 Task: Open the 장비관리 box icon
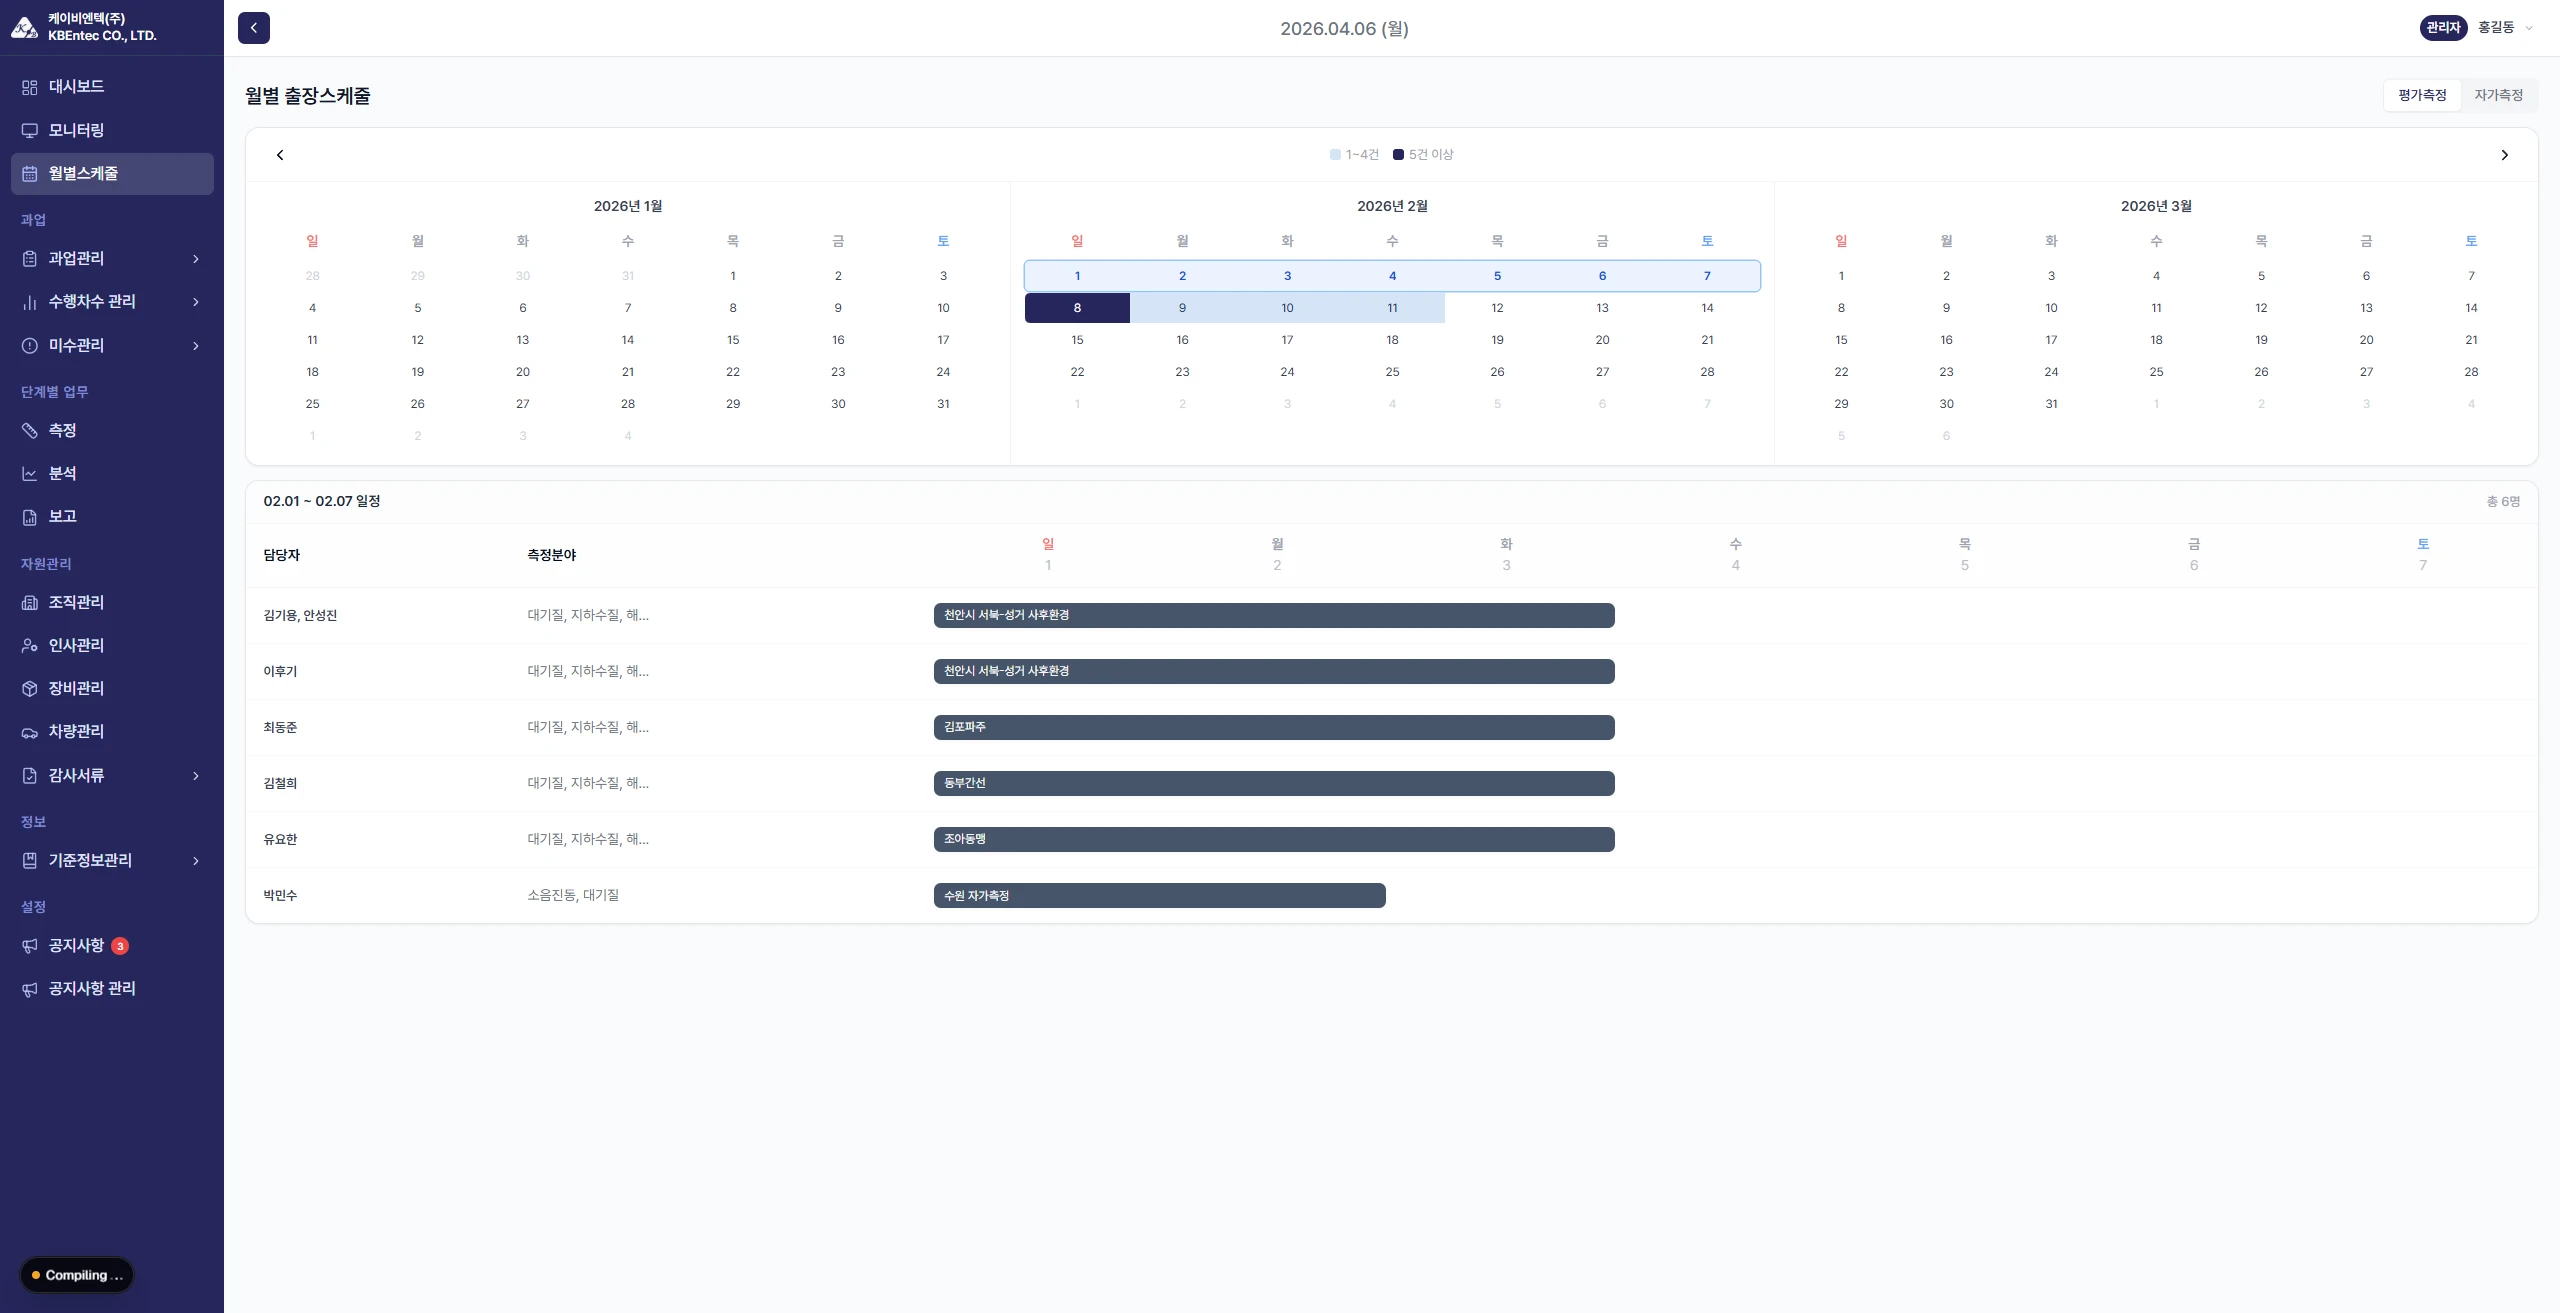pyautogui.click(x=30, y=688)
